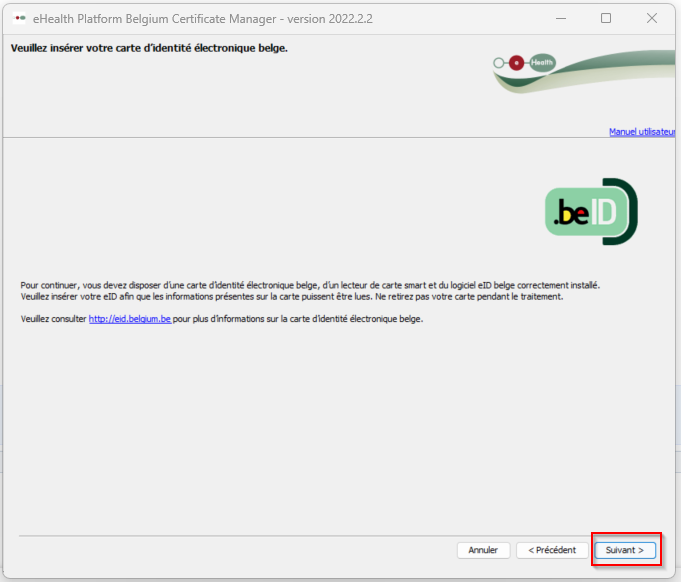Go back with the < Précédent button
The height and width of the screenshot is (582, 681).
pyautogui.click(x=552, y=550)
